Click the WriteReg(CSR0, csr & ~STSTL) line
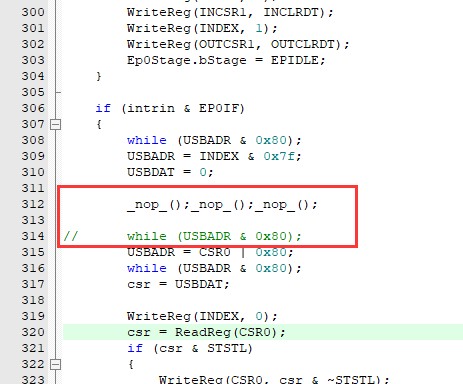 point(274,380)
